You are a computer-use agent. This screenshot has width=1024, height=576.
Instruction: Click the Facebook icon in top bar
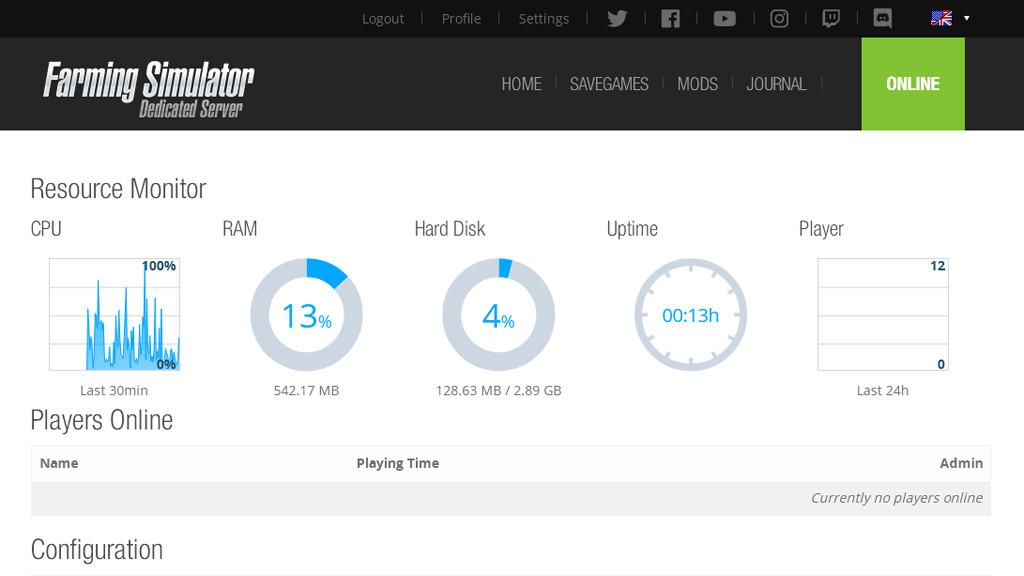click(x=670, y=18)
